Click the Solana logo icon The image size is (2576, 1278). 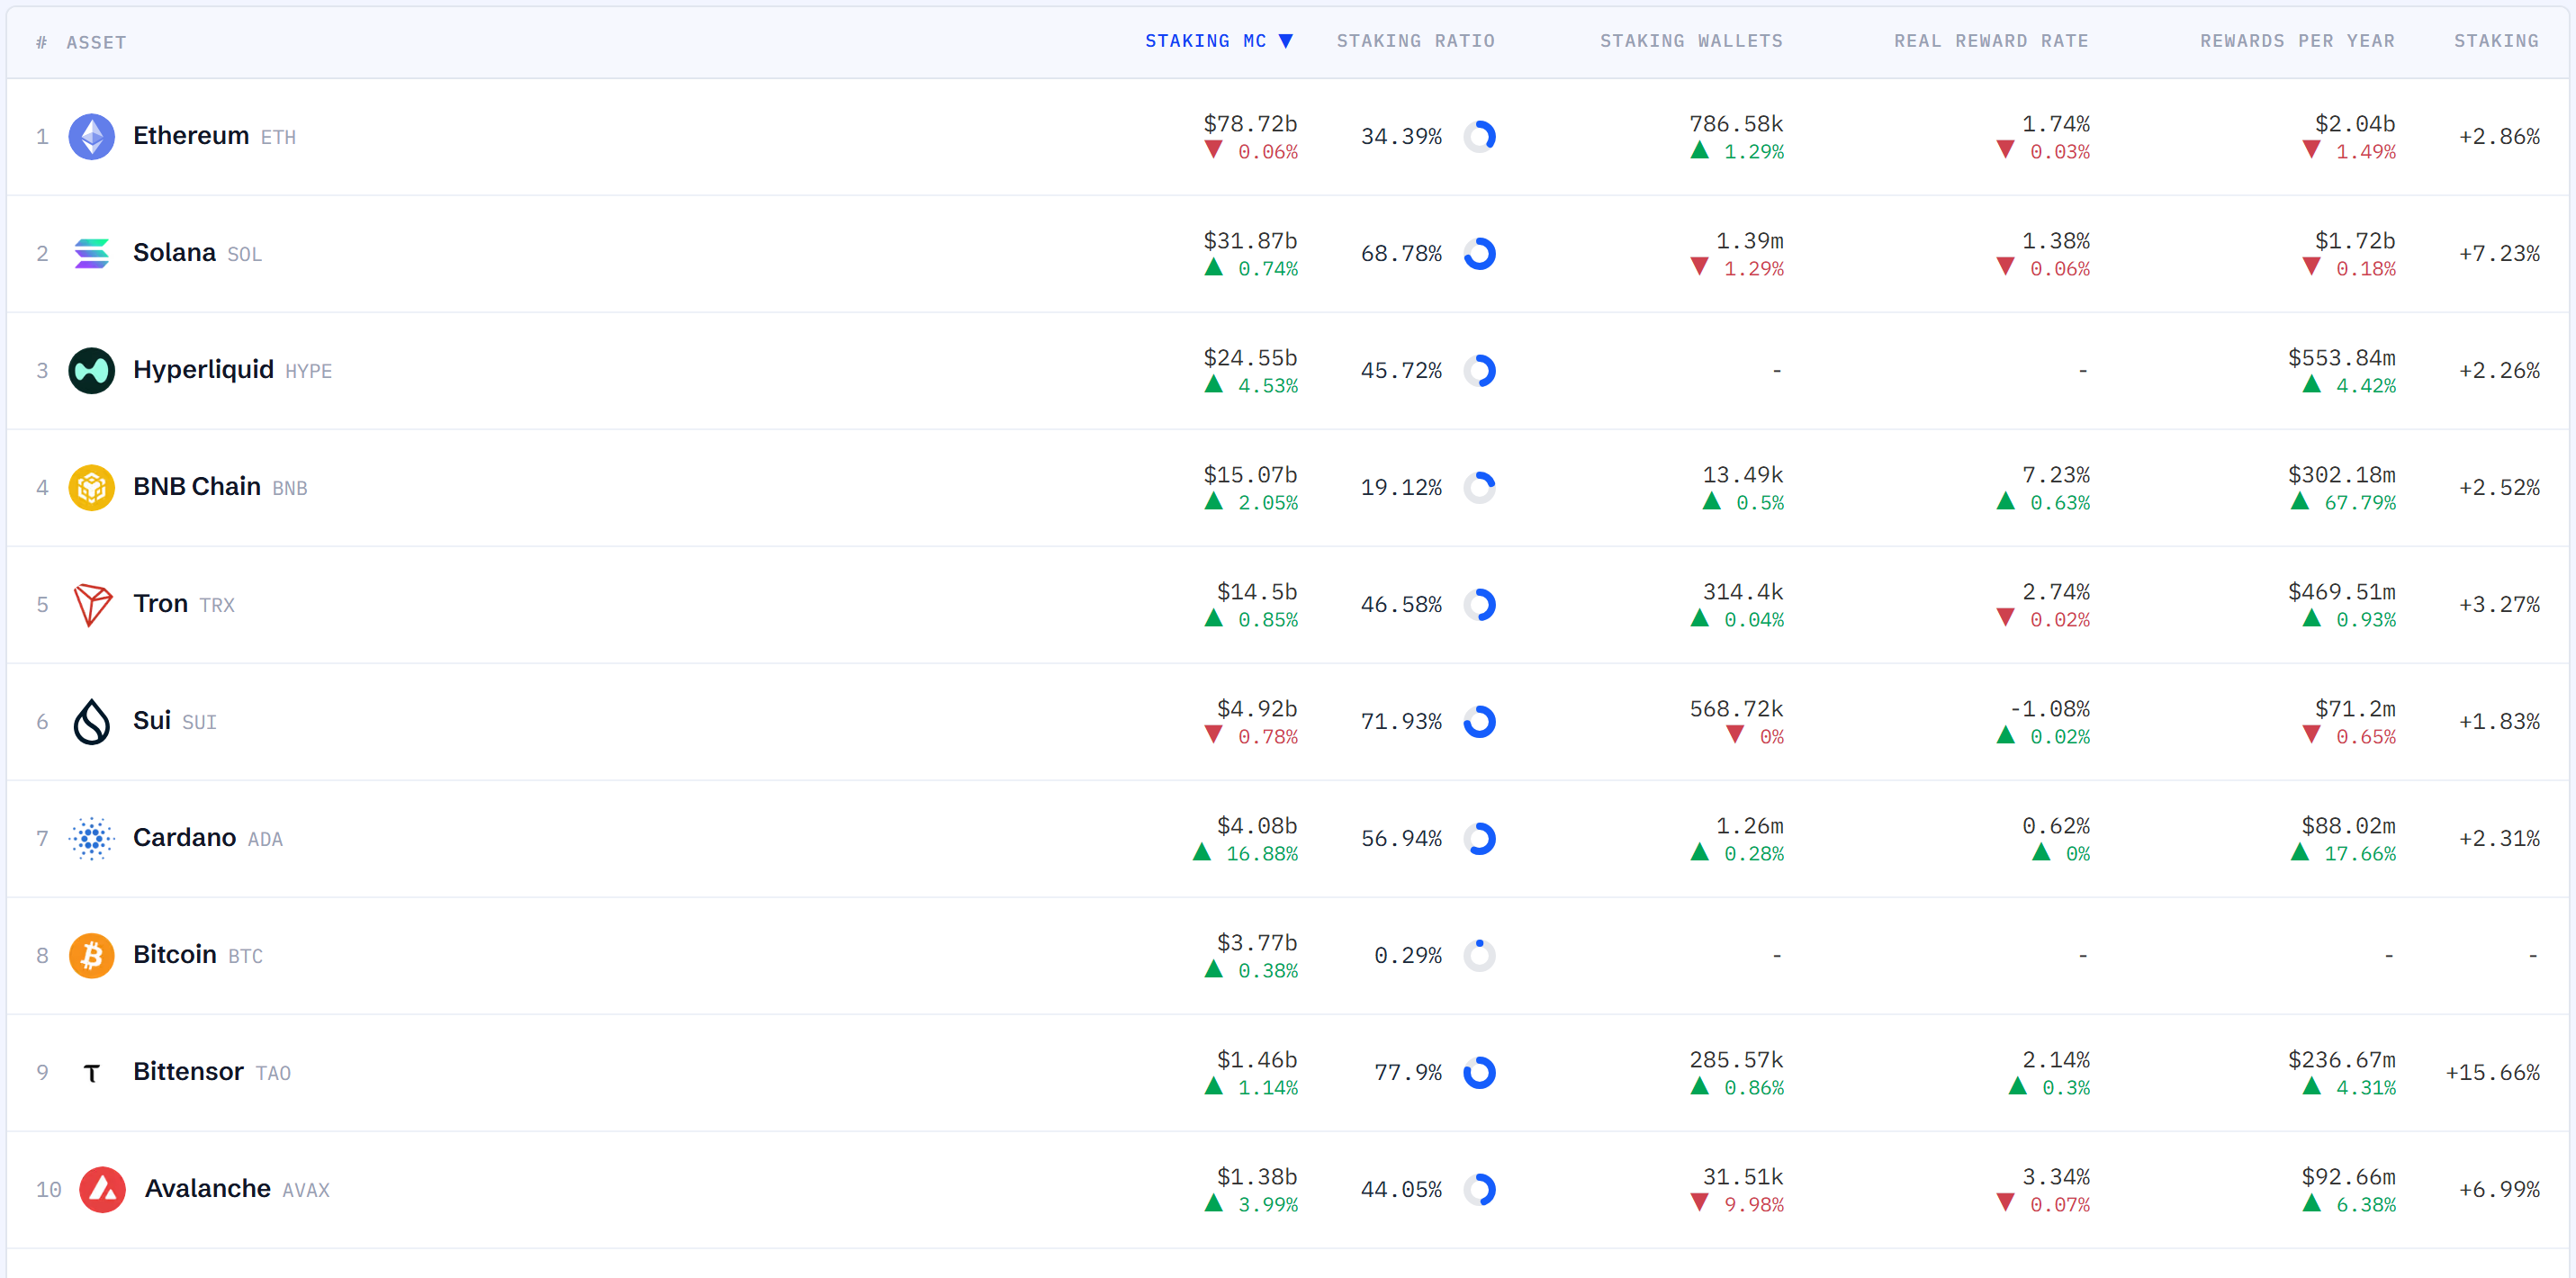91,253
